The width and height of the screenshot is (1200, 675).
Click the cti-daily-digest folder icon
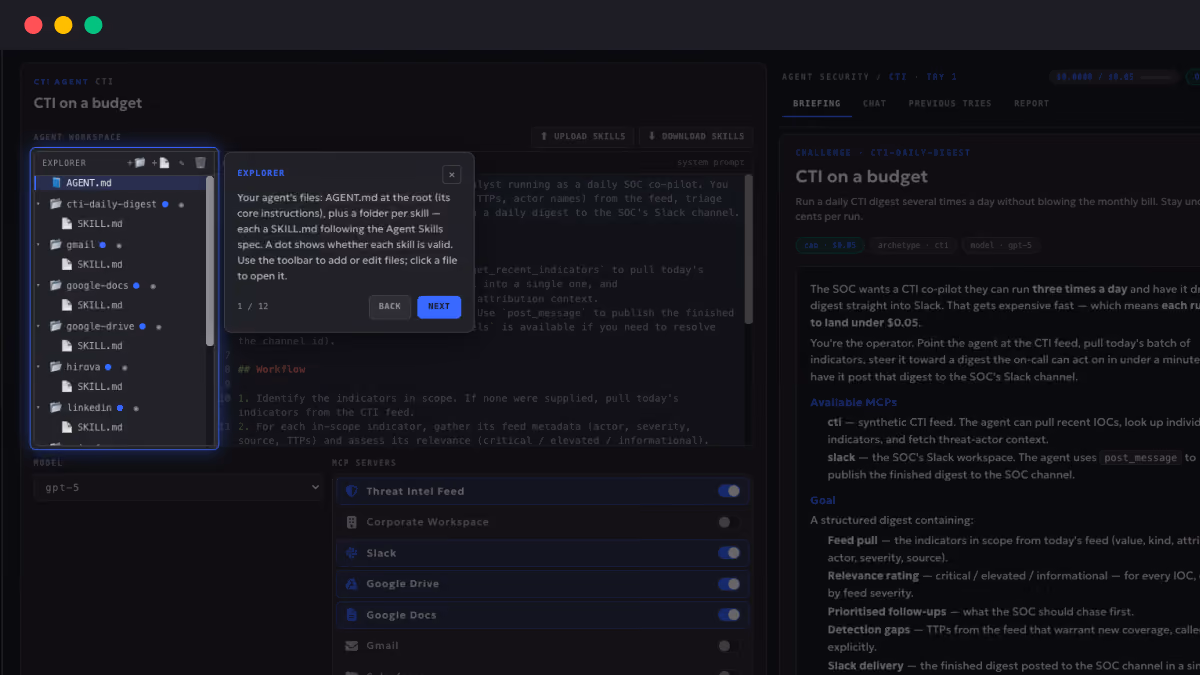click(x=56, y=204)
